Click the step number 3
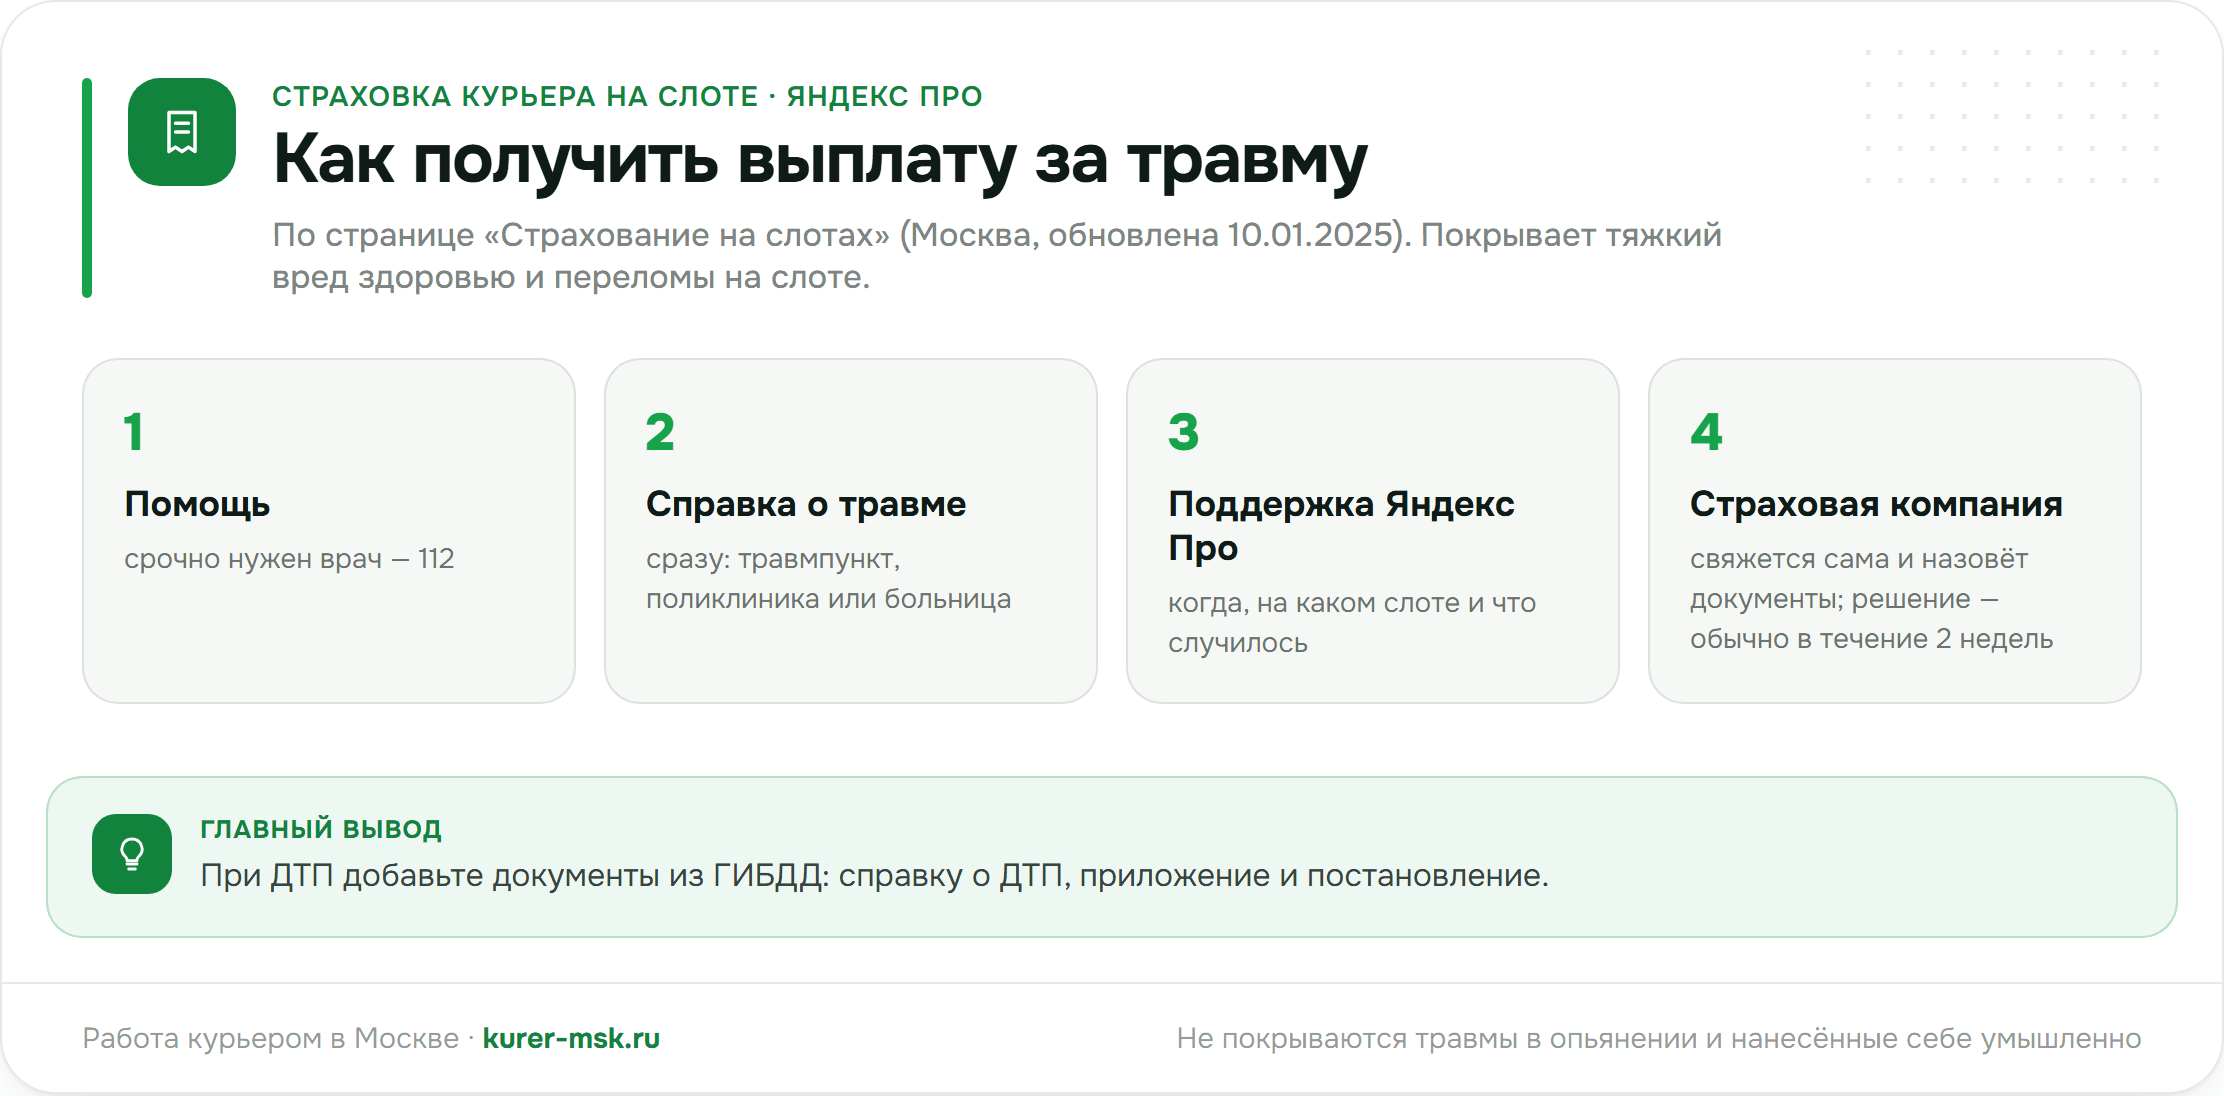The height and width of the screenshot is (1096, 2224). (1183, 432)
